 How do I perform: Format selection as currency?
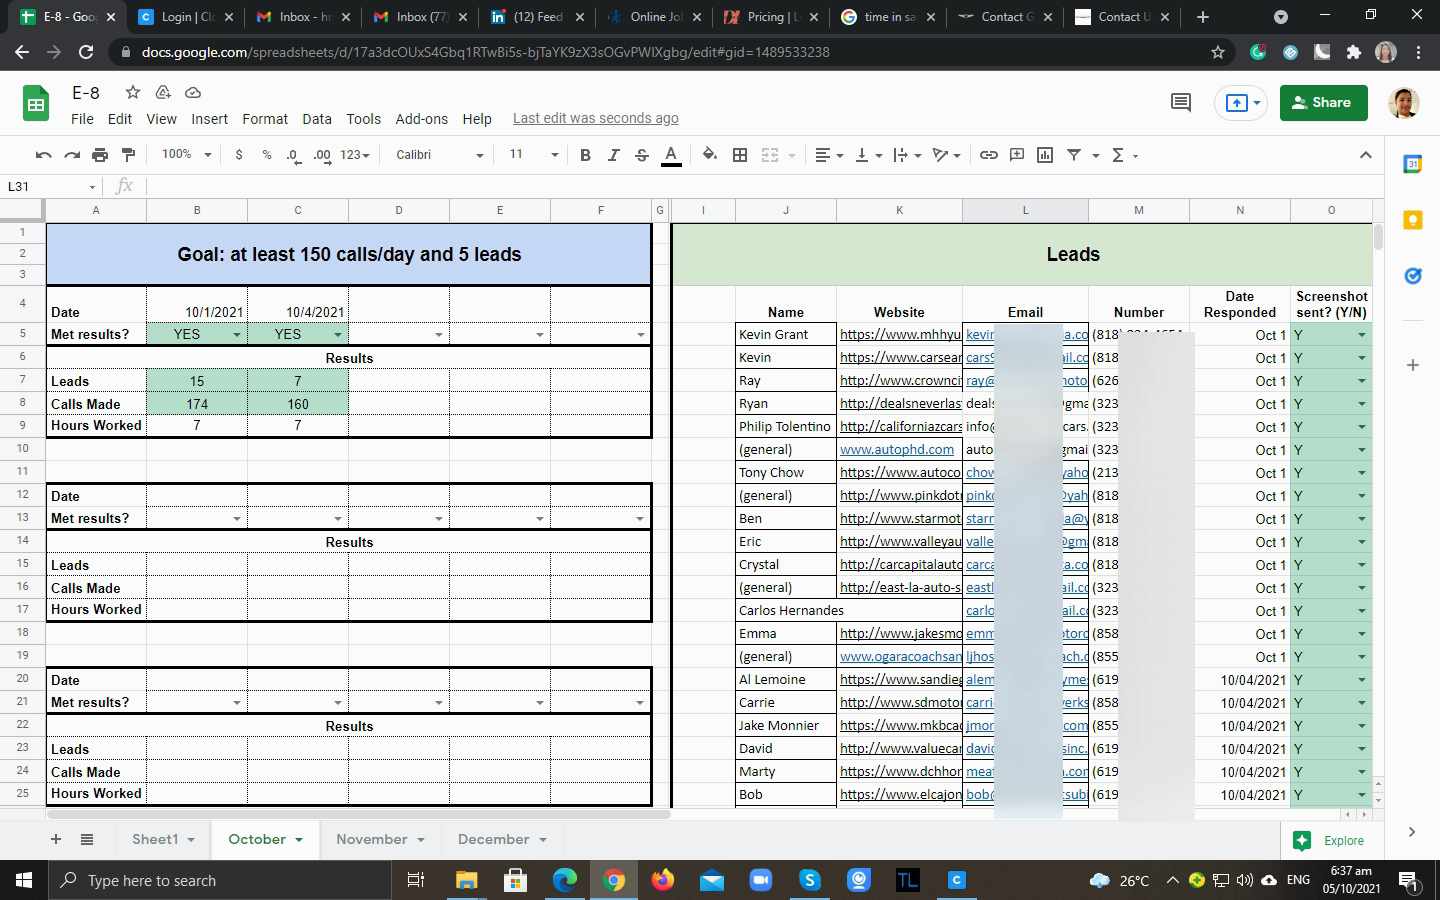(x=239, y=155)
